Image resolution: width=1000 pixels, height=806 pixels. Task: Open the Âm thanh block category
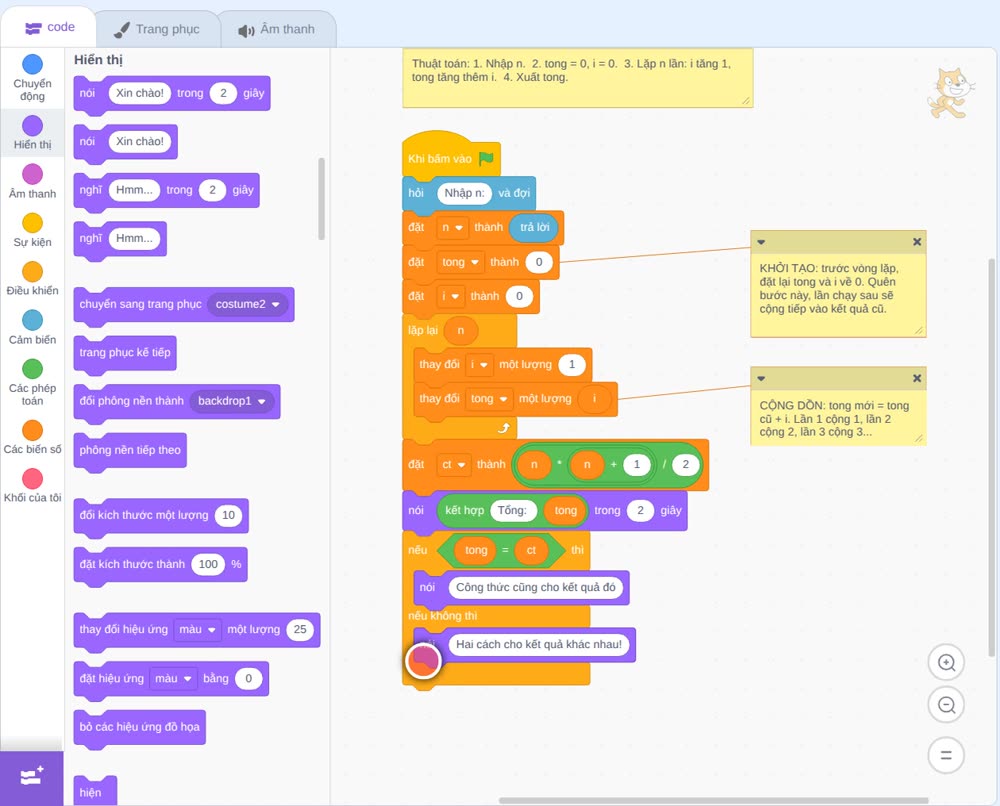(32, 182)
